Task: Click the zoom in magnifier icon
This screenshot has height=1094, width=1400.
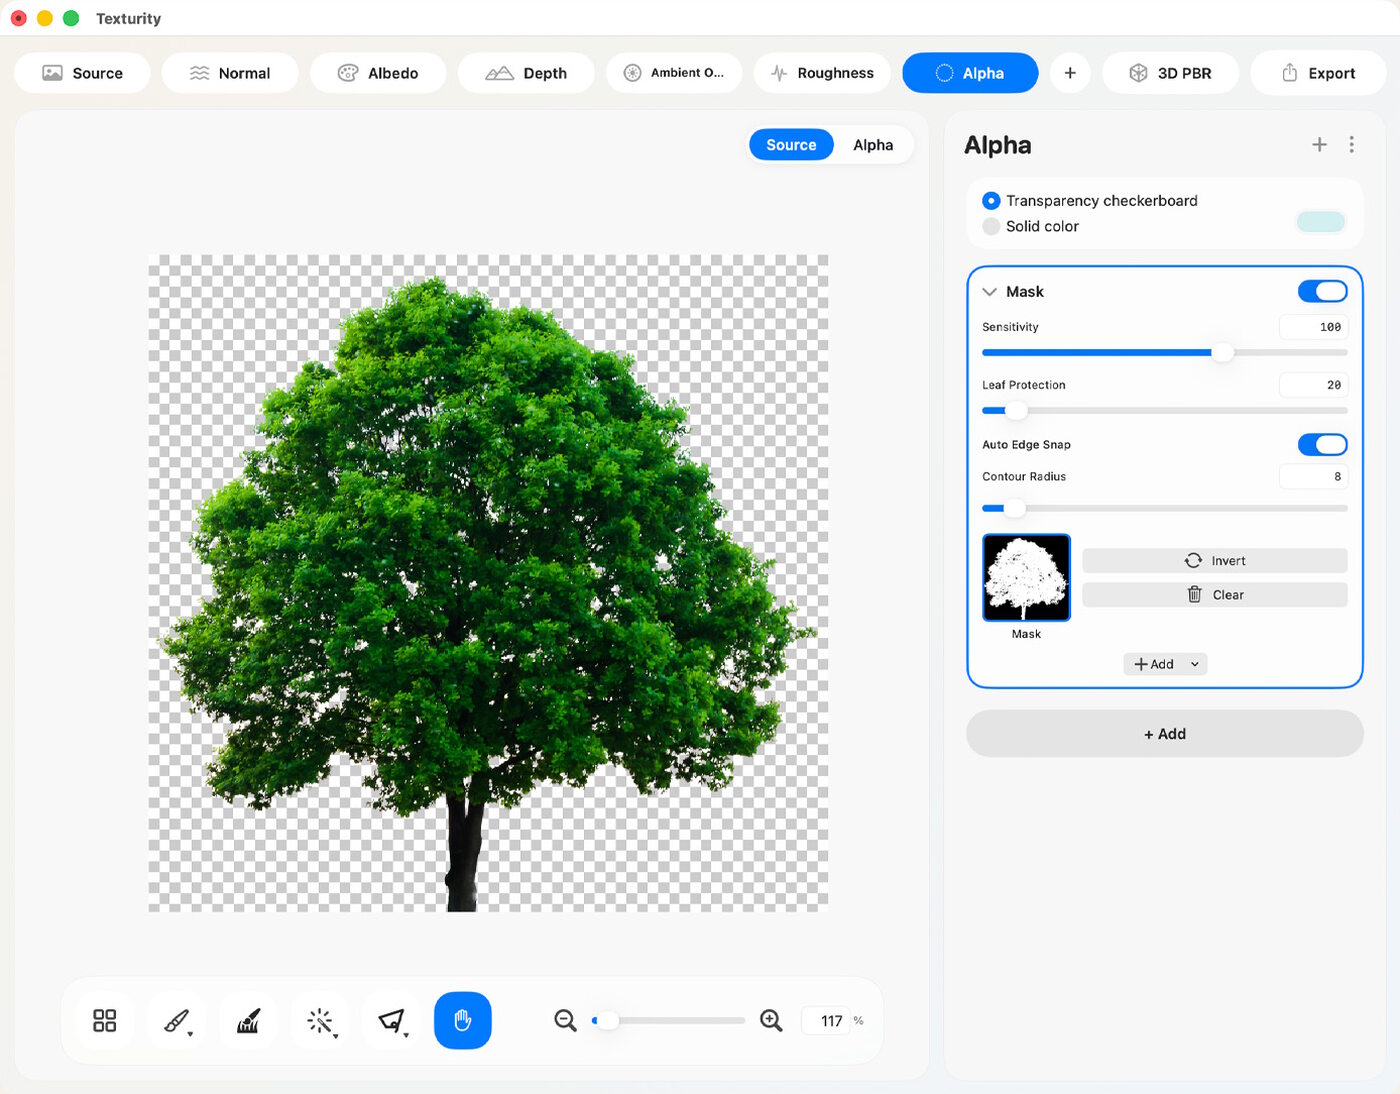Action: (x=771, y=1020)
